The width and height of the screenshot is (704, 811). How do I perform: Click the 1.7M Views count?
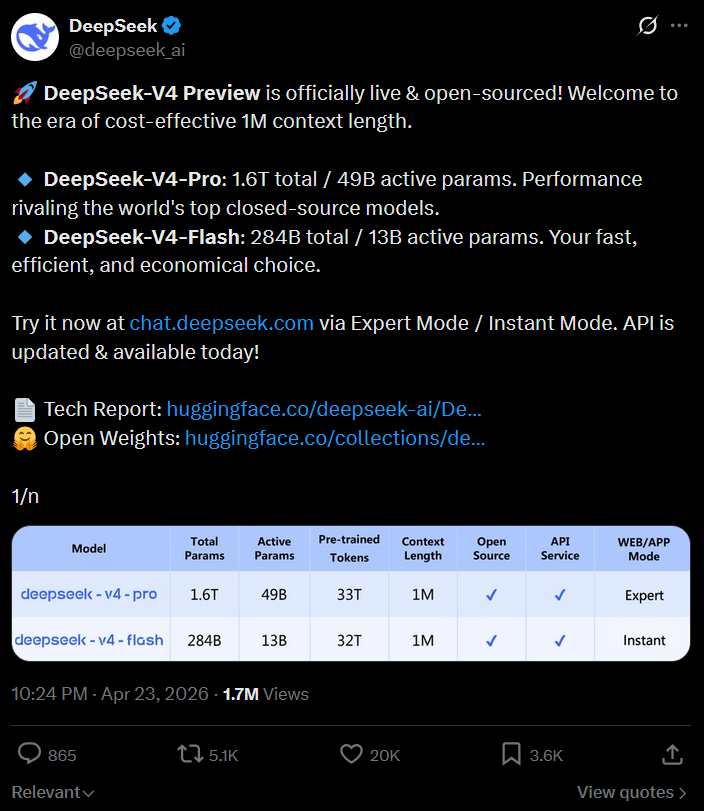(x=265, y=694)
